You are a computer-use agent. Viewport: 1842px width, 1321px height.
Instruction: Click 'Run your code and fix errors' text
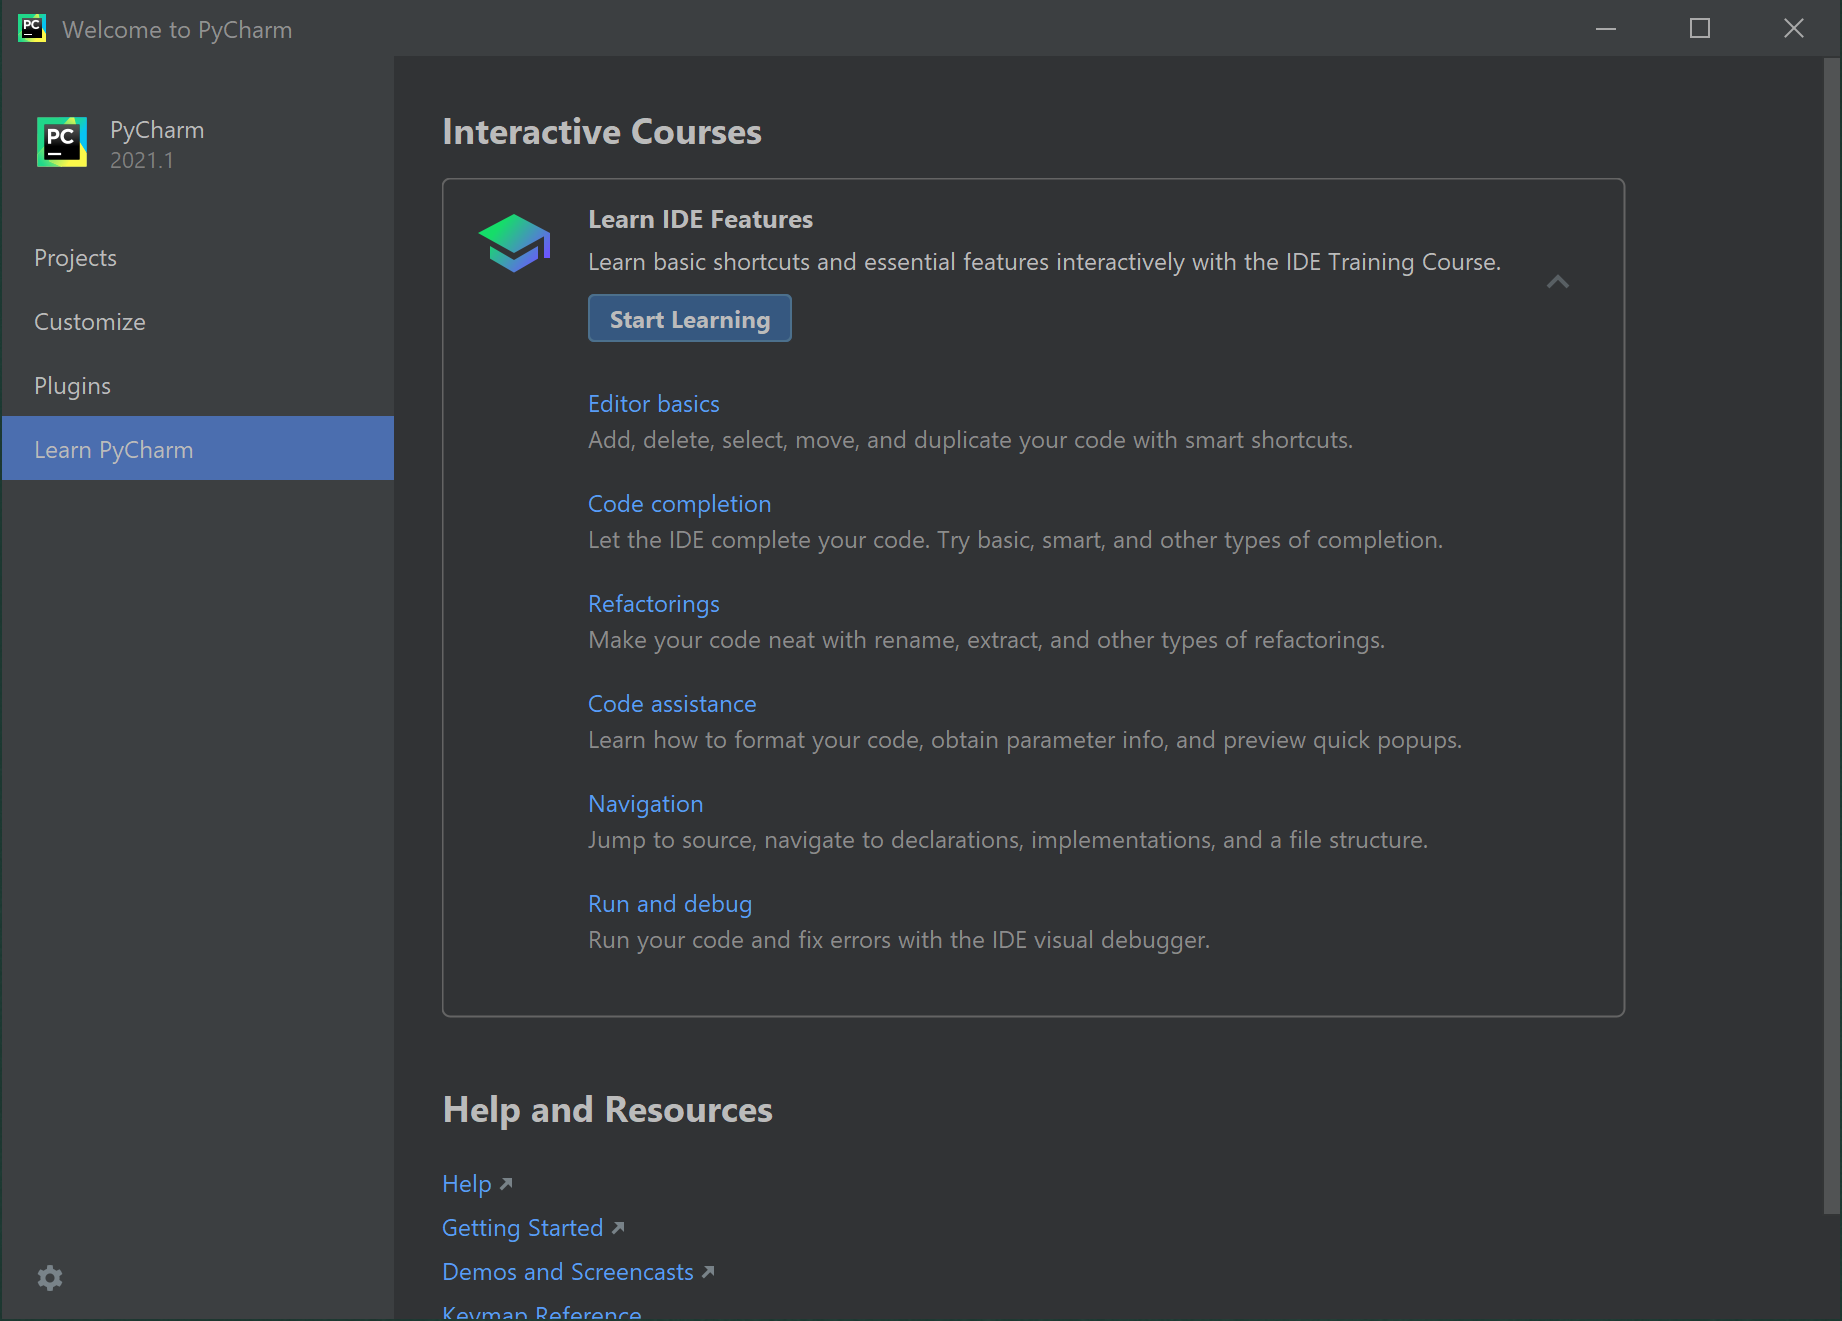pyautogui.click(x=899, y=940)
